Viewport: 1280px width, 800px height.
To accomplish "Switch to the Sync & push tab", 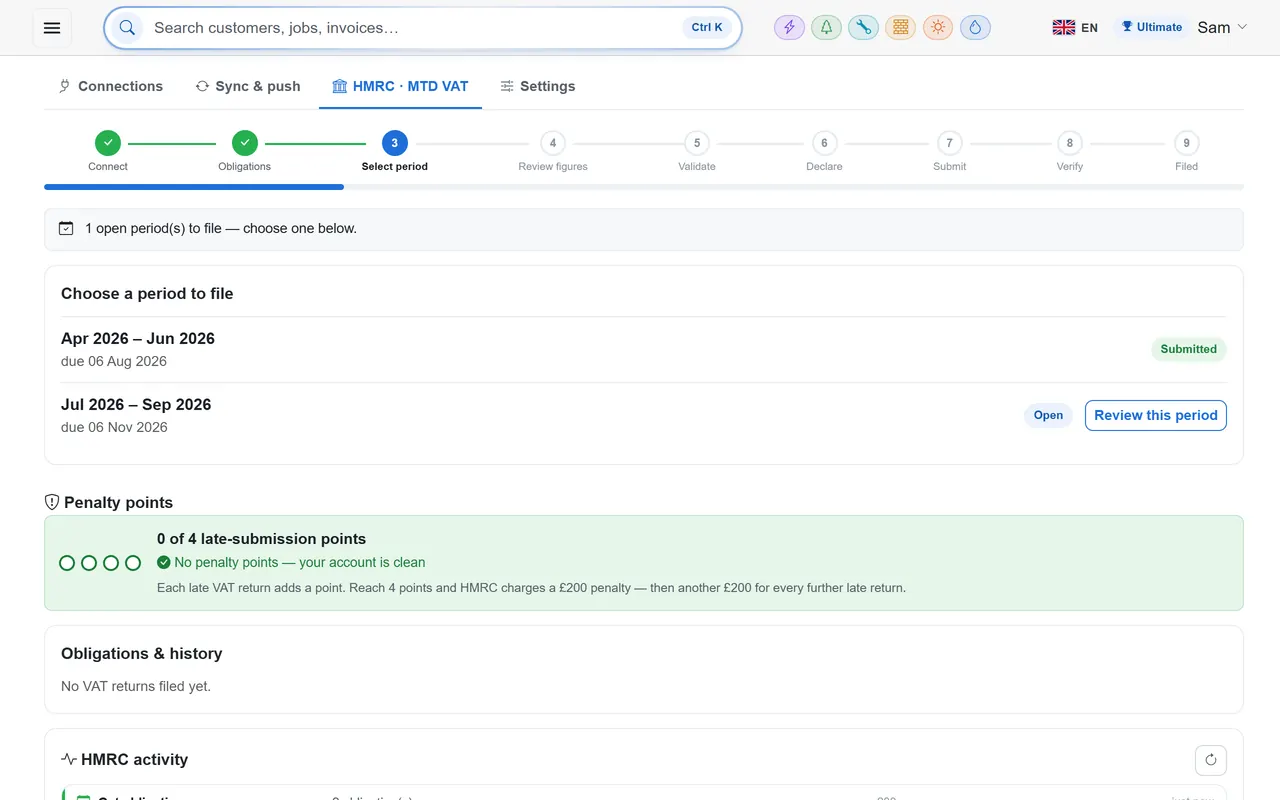I will click(248, 86).
